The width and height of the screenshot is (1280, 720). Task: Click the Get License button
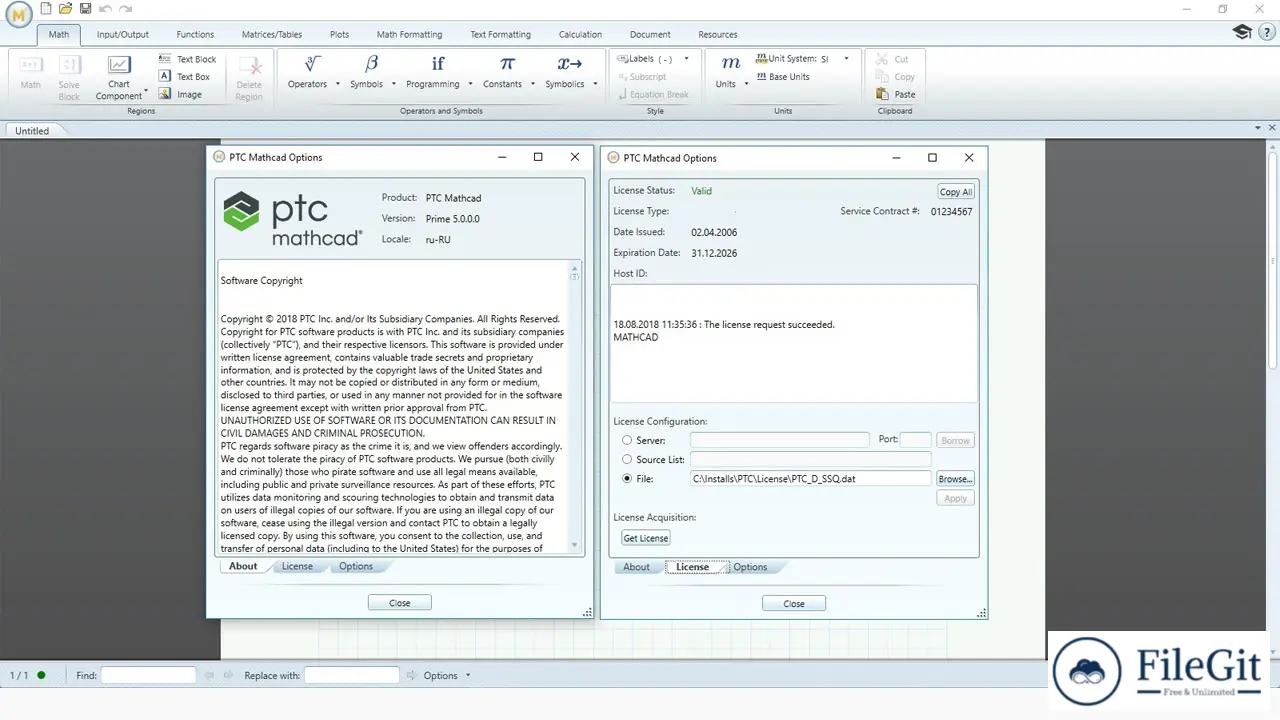[x=646, y=538]
